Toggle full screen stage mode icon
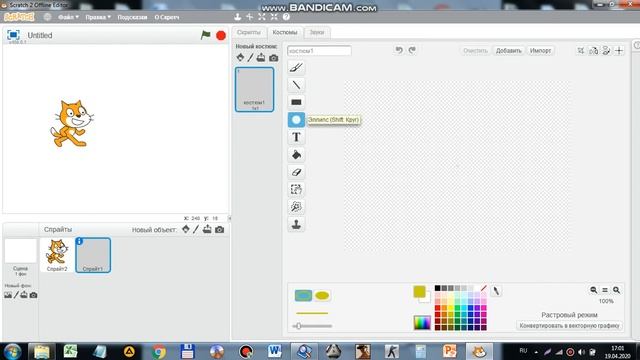Viewport: 640px width, 360px height. pos(13,35)
